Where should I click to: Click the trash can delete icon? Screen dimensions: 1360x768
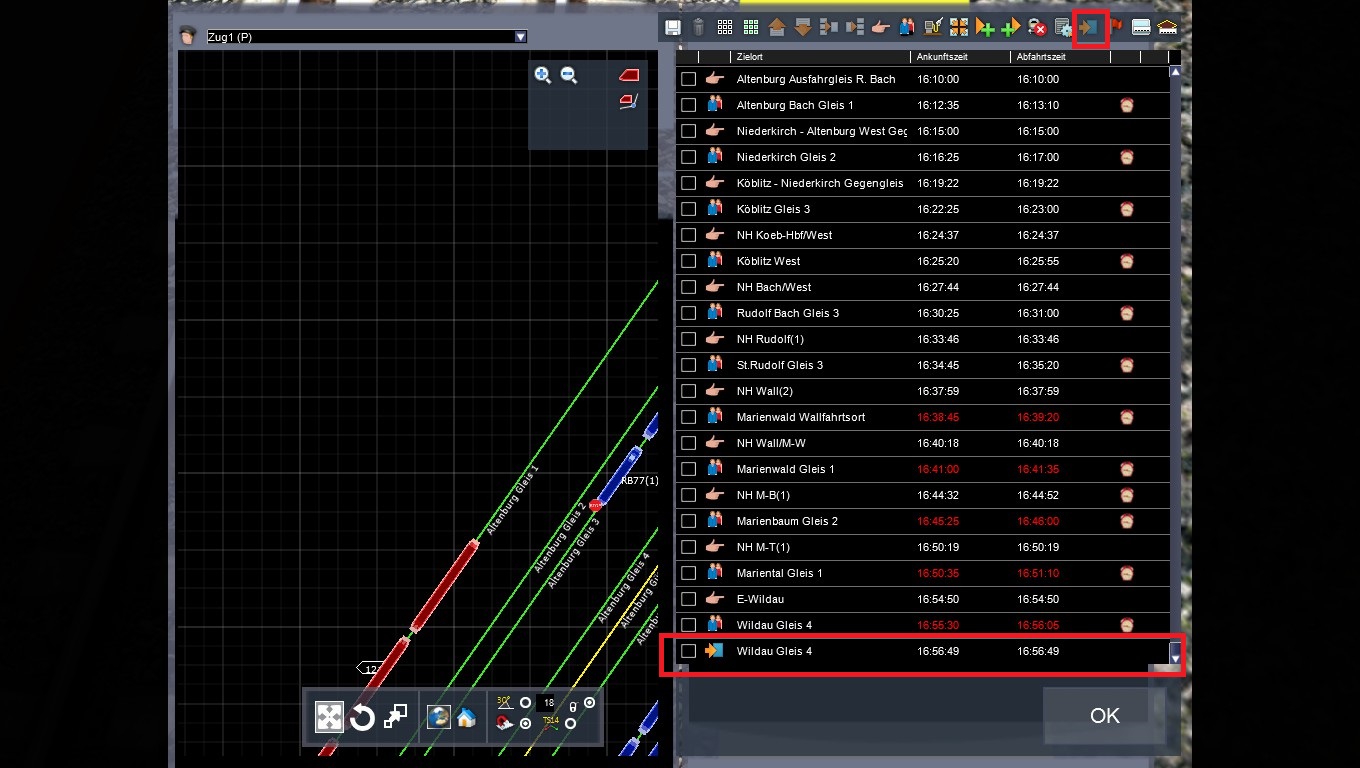pyautogui.click(x=699, y=28)
